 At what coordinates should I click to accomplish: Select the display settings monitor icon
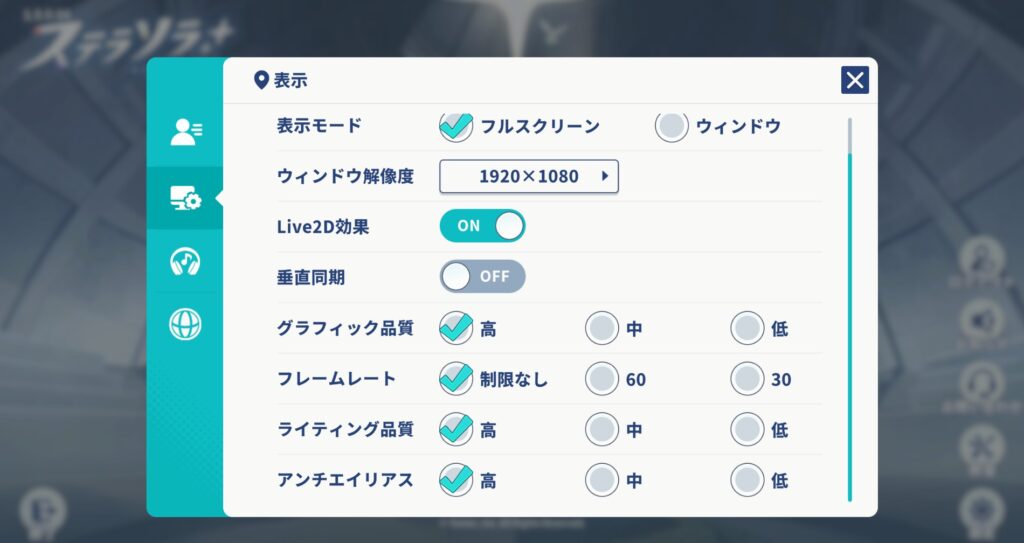[x=185, y=198]
